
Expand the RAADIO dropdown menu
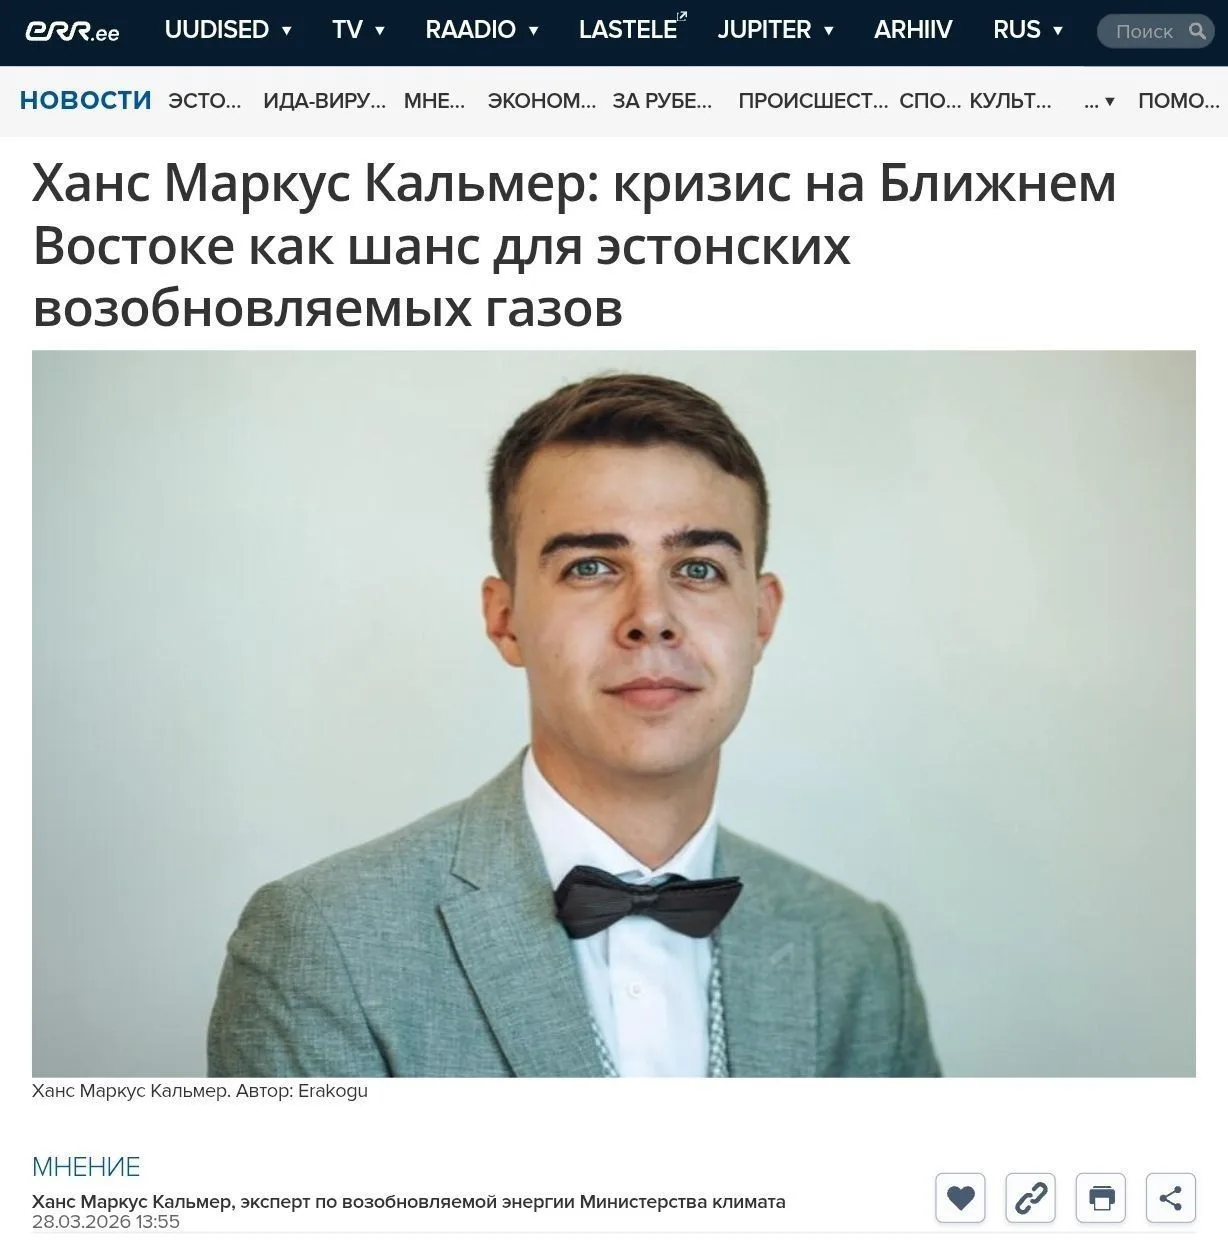coord(482,30)
